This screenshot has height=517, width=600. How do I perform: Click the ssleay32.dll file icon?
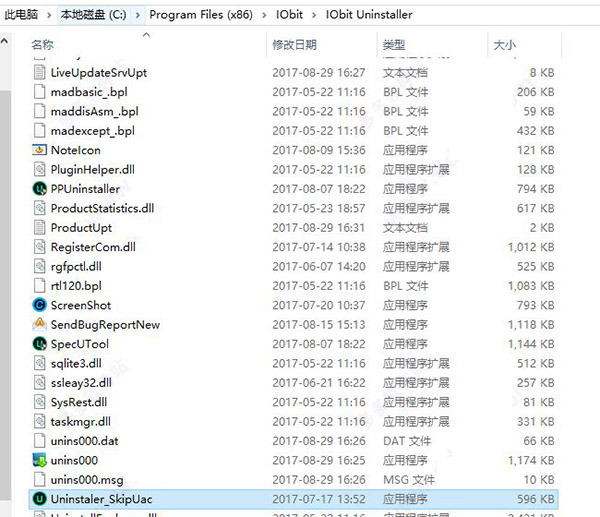pos(39,383)
